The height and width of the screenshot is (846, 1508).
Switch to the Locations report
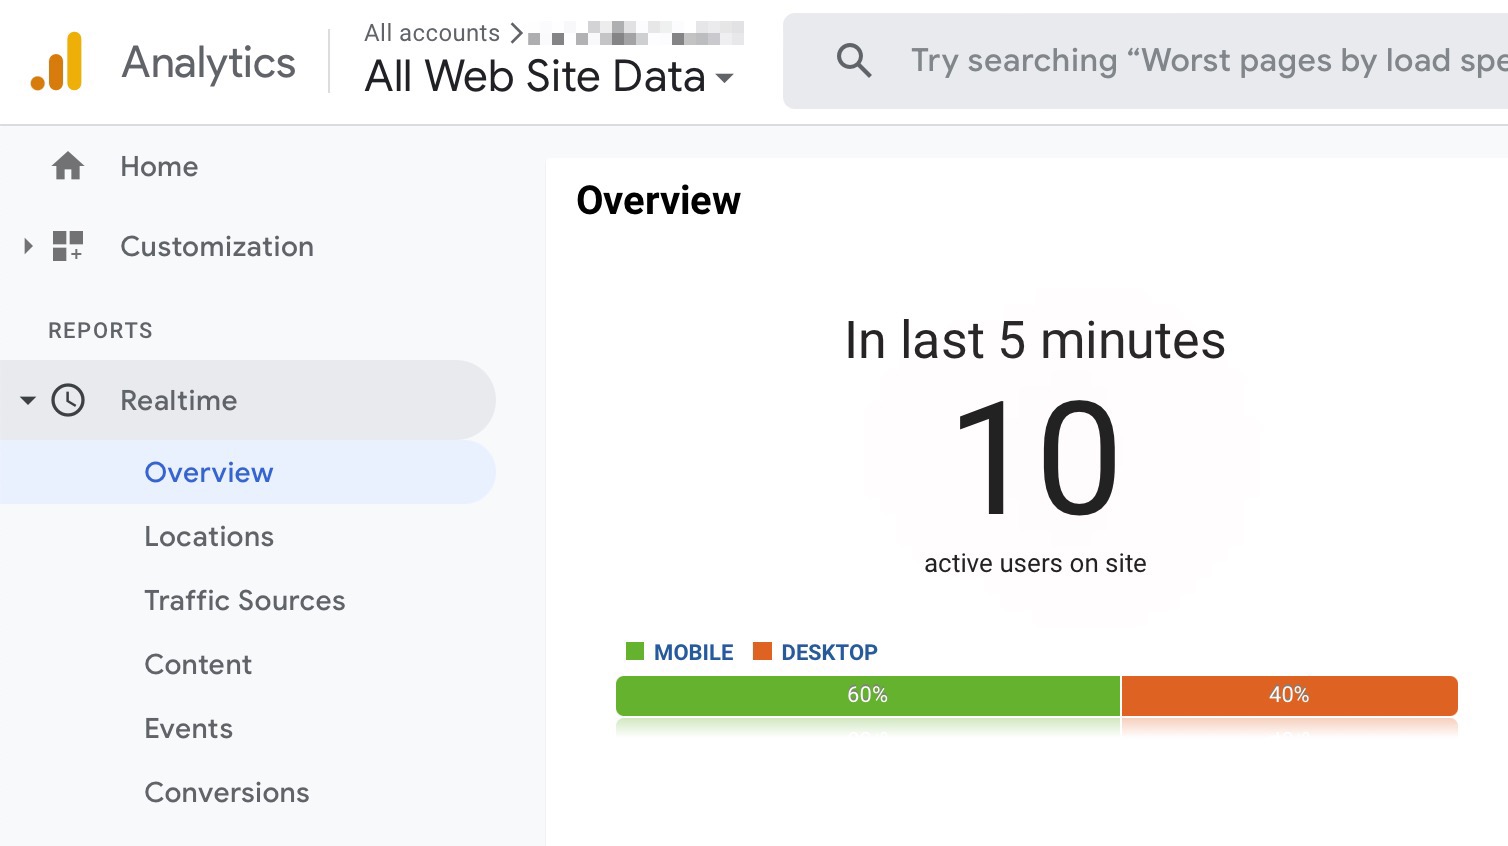click(x=209, y=536)
